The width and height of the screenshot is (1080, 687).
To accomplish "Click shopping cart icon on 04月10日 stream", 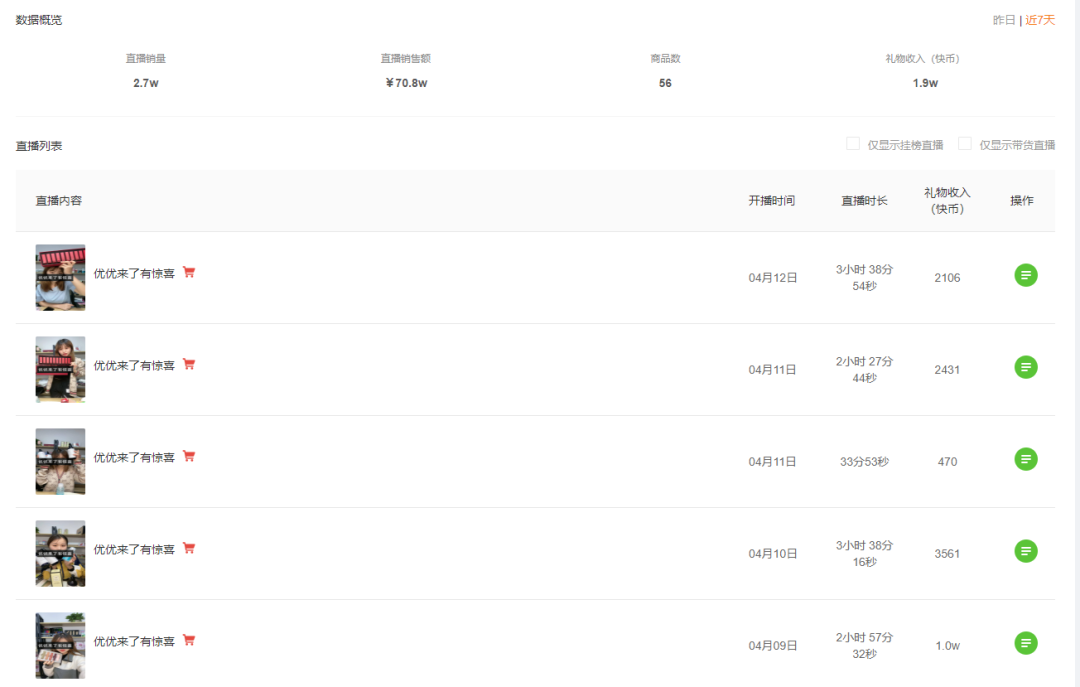I will click(x=189, y=548).
